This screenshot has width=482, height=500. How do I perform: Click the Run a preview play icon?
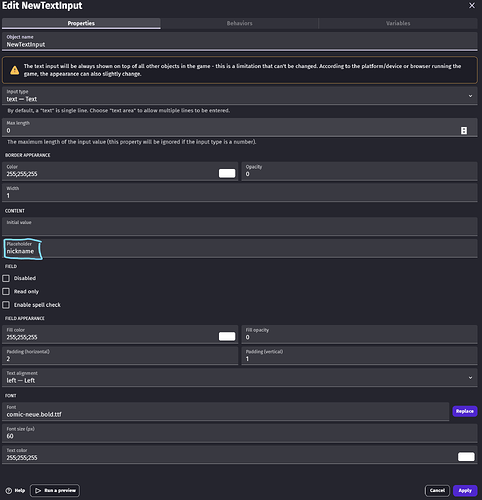(38, 491)
